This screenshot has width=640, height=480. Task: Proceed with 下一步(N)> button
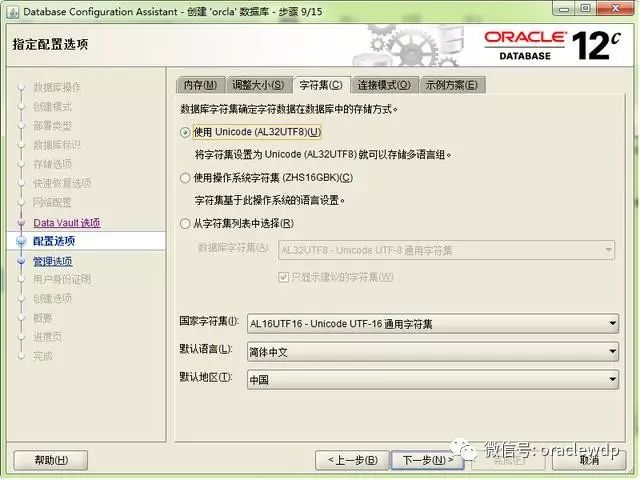[428, 460]
